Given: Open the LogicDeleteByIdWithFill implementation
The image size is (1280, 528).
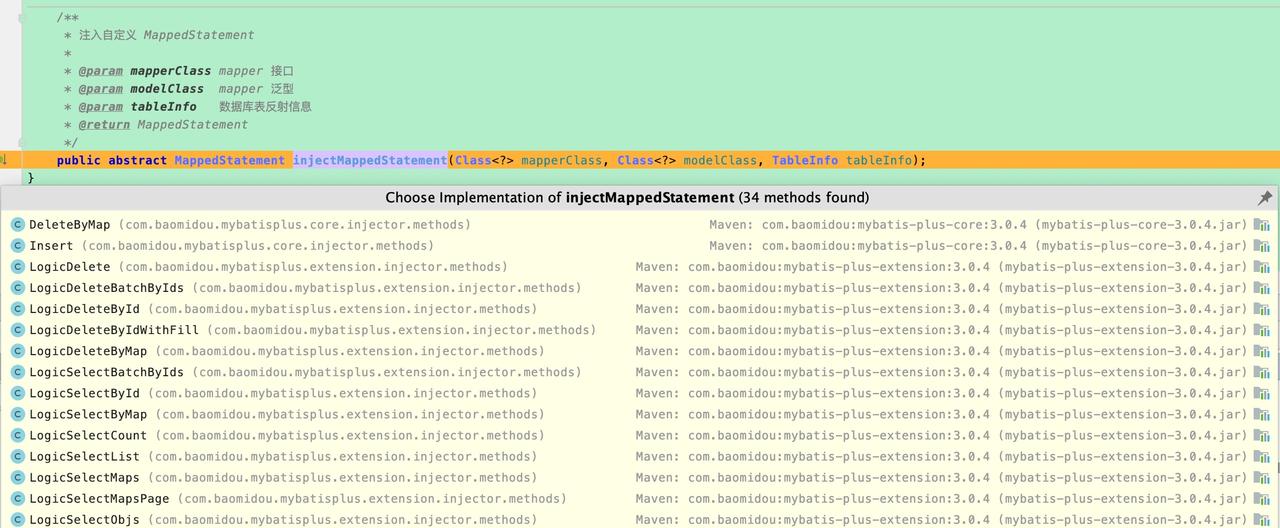Looking at the screenshot, I should (x=113, y=330).
